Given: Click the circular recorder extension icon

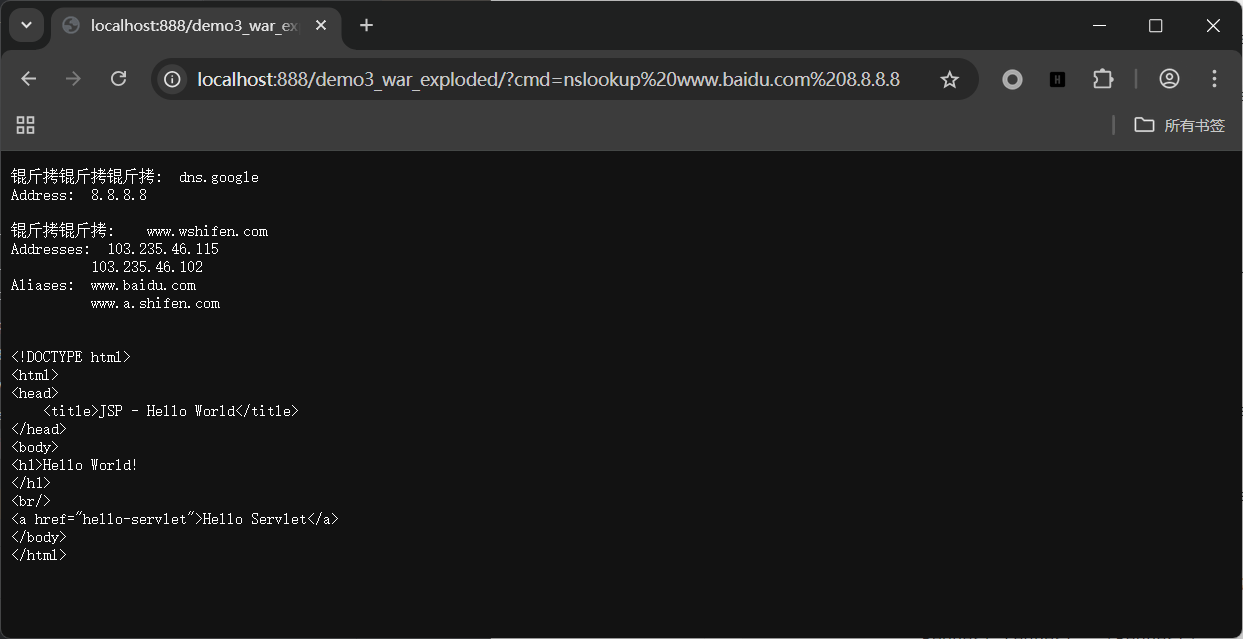Looking at the screenshot, I should click(1012, 78).
